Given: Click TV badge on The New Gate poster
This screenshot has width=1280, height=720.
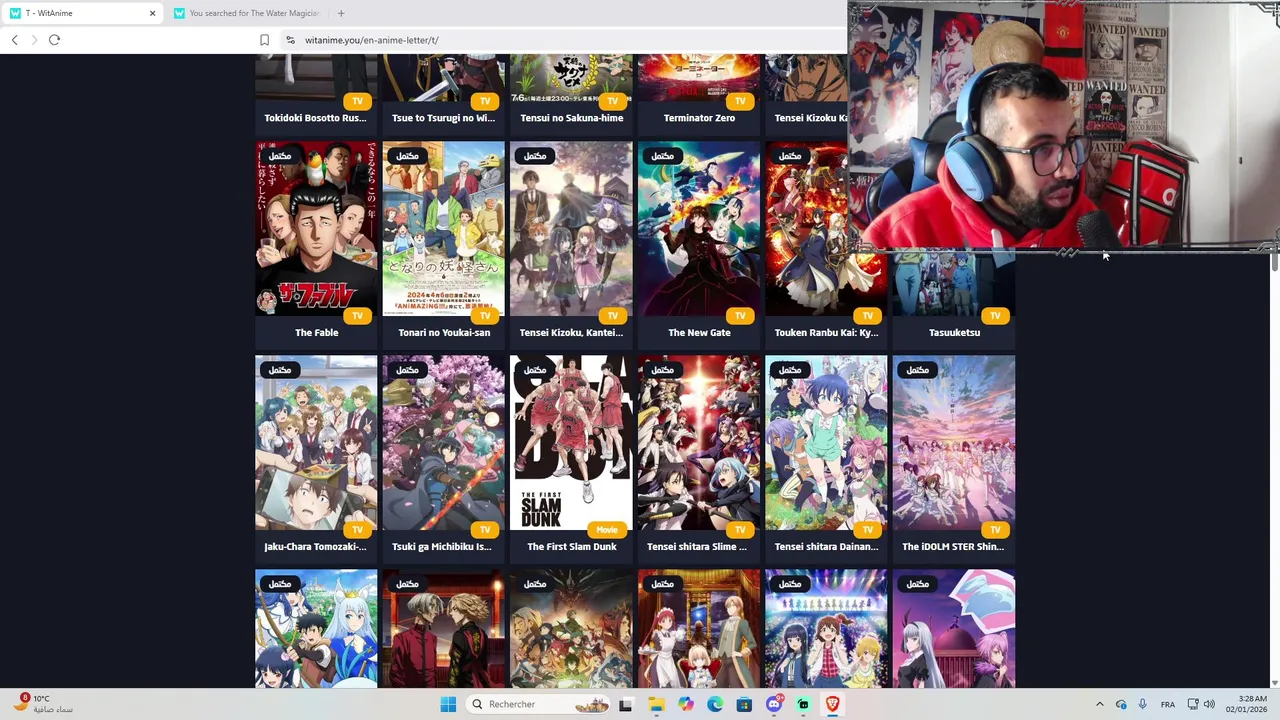Looking at the screenshot, I should click(740, 315).
